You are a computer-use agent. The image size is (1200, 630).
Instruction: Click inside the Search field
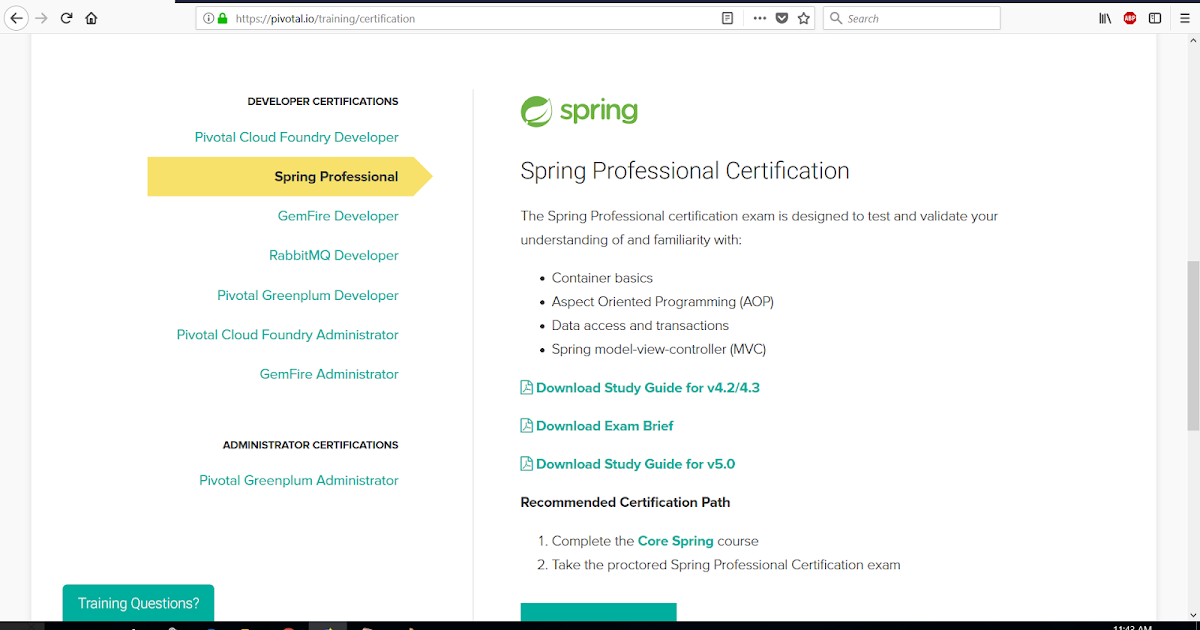910,17
